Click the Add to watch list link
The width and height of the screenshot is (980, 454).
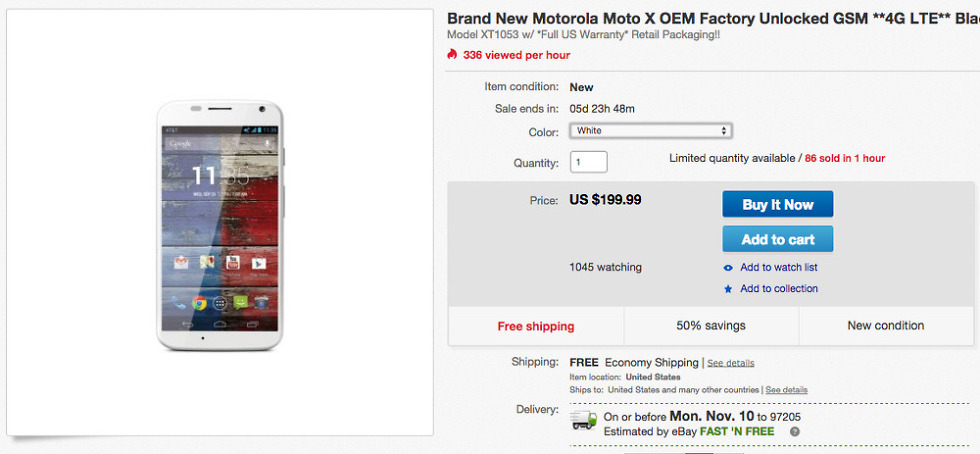pos(778,268)
